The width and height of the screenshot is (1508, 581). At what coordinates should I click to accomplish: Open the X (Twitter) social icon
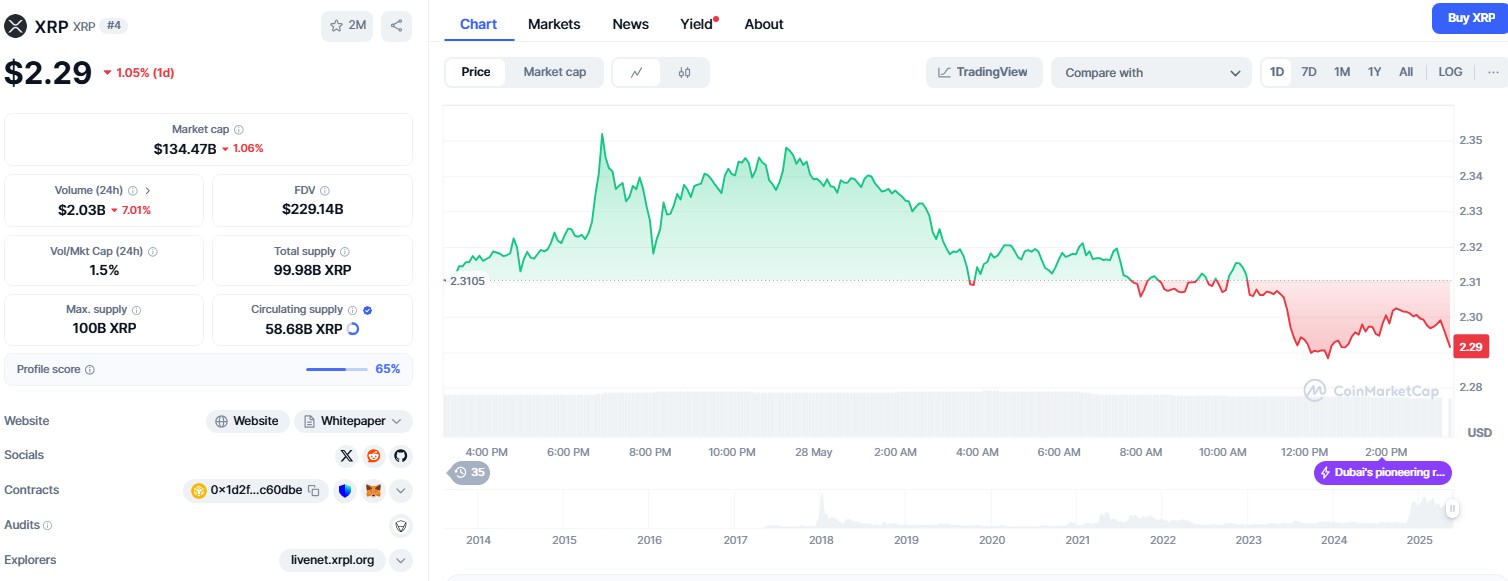point(347,456)
